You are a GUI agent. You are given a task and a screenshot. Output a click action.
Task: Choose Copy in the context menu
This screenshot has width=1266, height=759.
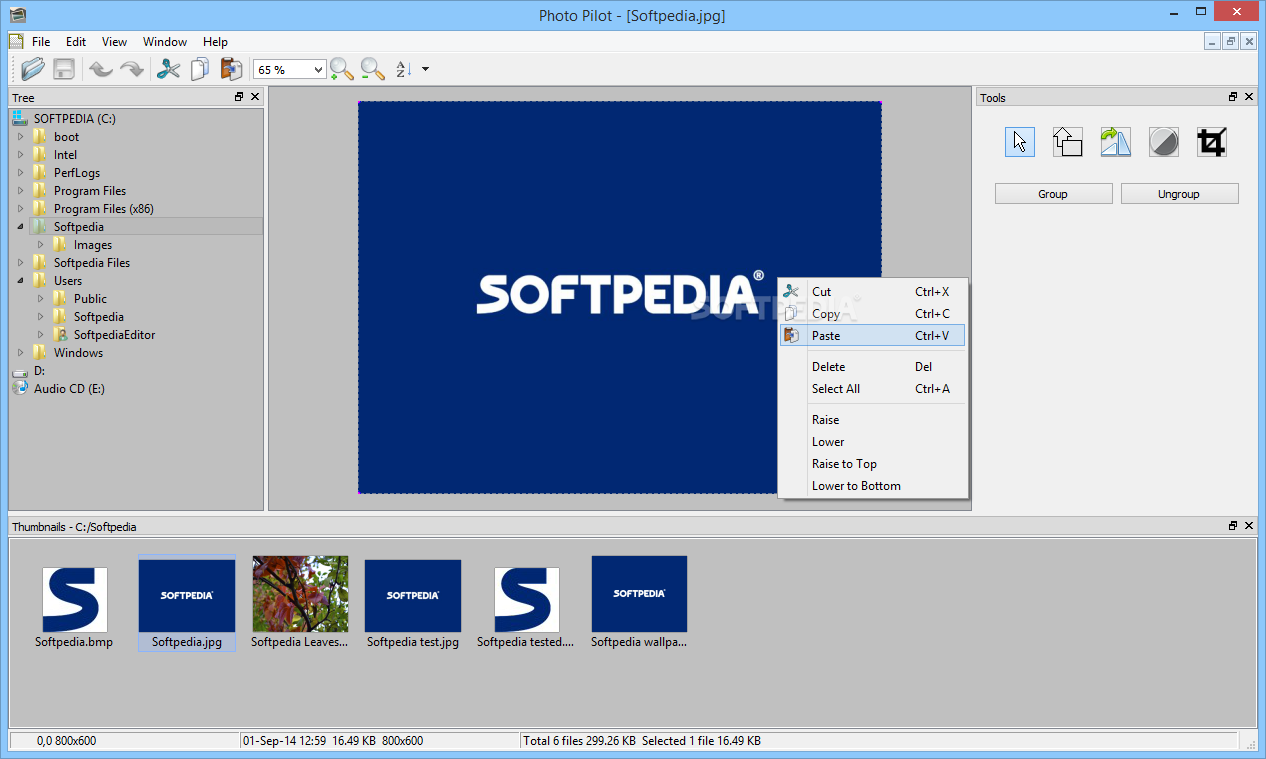[x=872, y=314]
